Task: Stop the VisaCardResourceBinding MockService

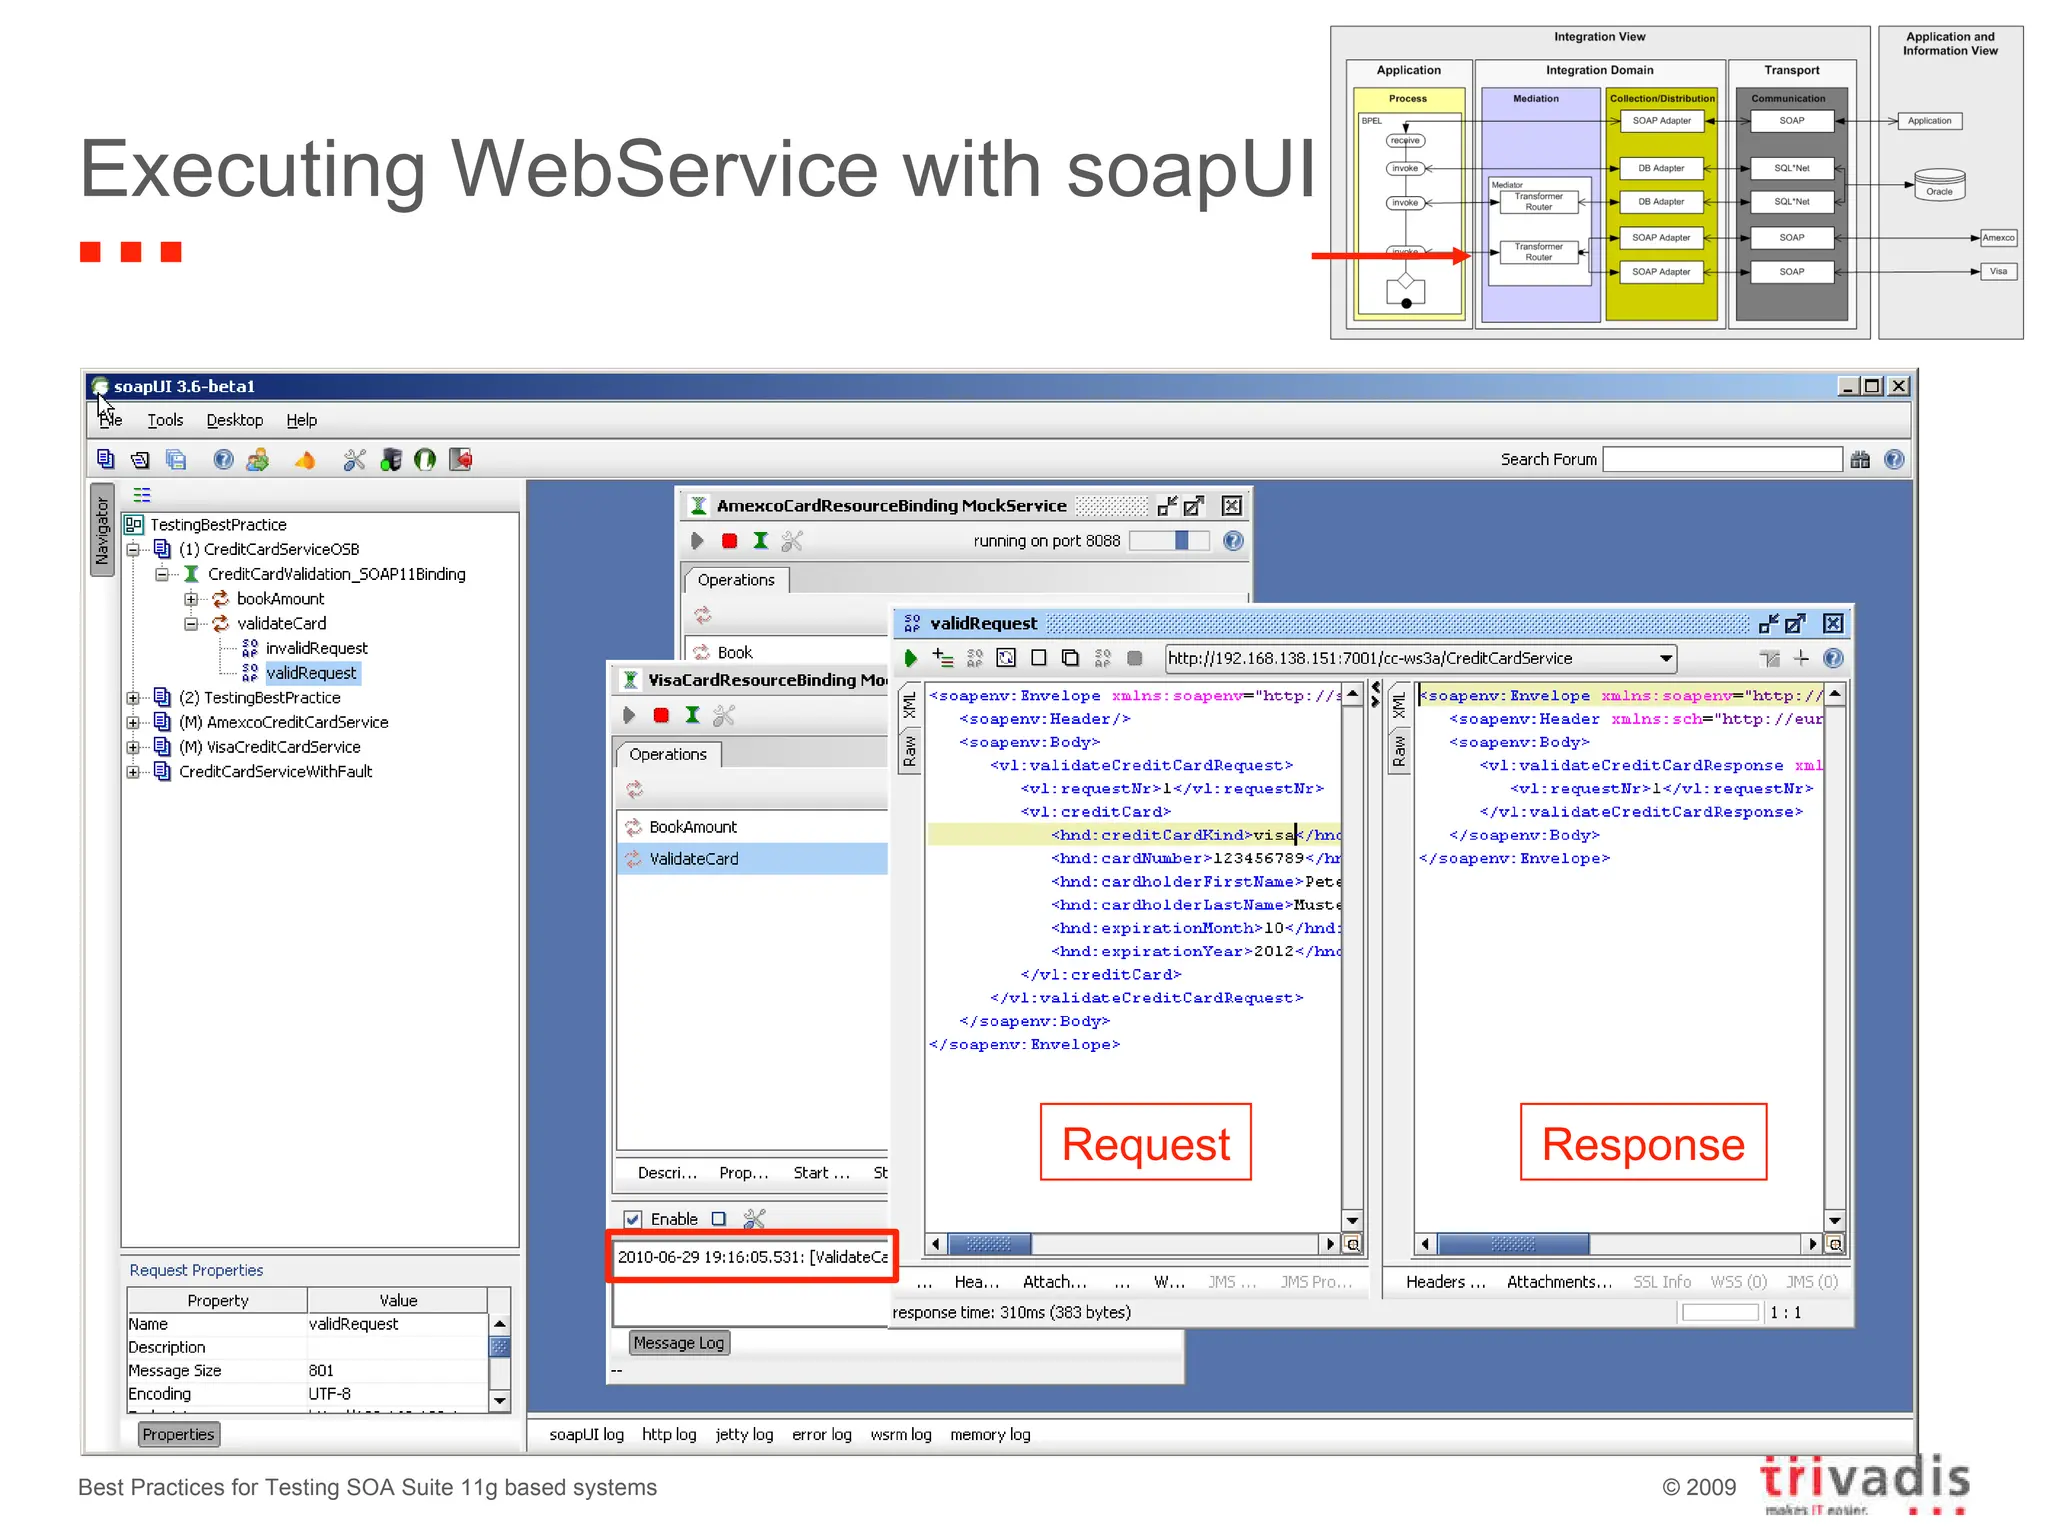Action: tap(661, 715)
